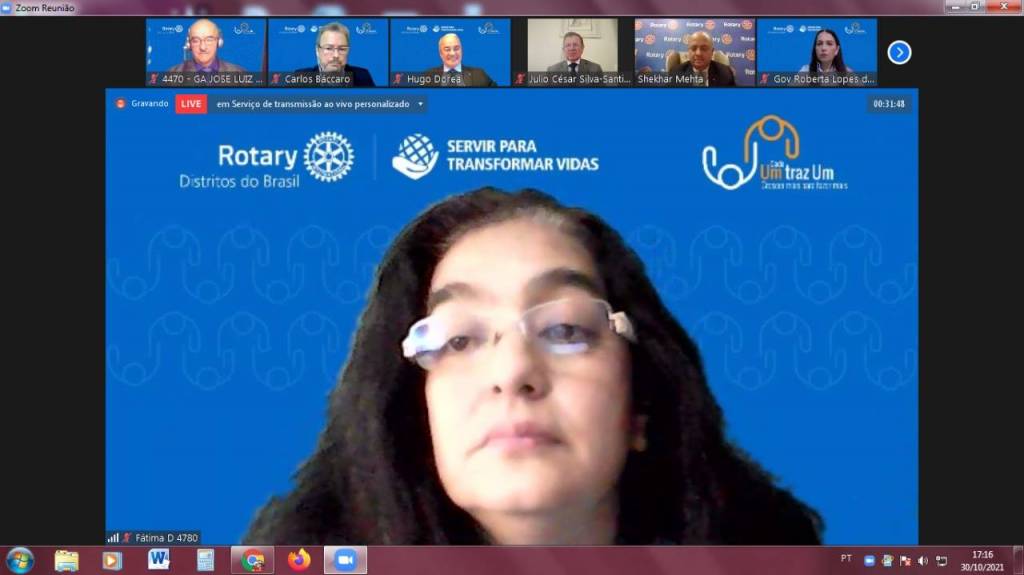
Task: Open the Windows Start menu
Action: pos(19,560)
